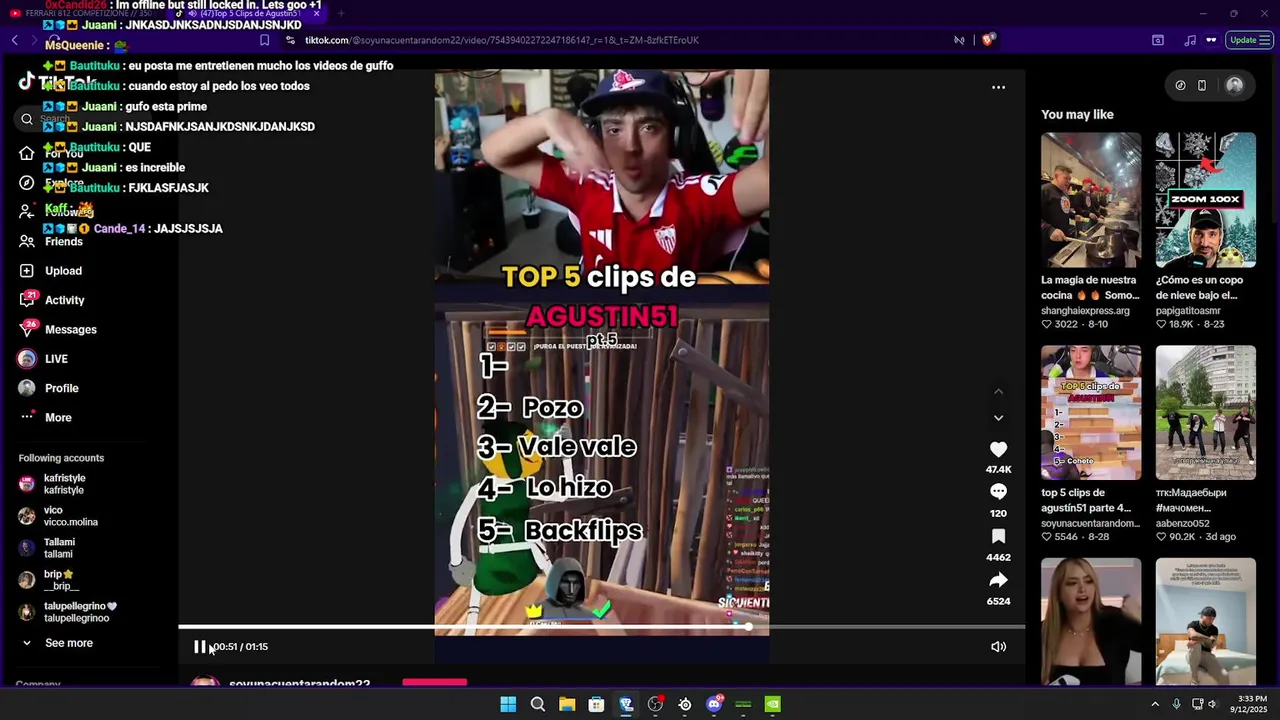Click the shanghaiexpress.arg author name
Image resolution: width=1280 pixels, height=720 pixels.
(1085, 311)
